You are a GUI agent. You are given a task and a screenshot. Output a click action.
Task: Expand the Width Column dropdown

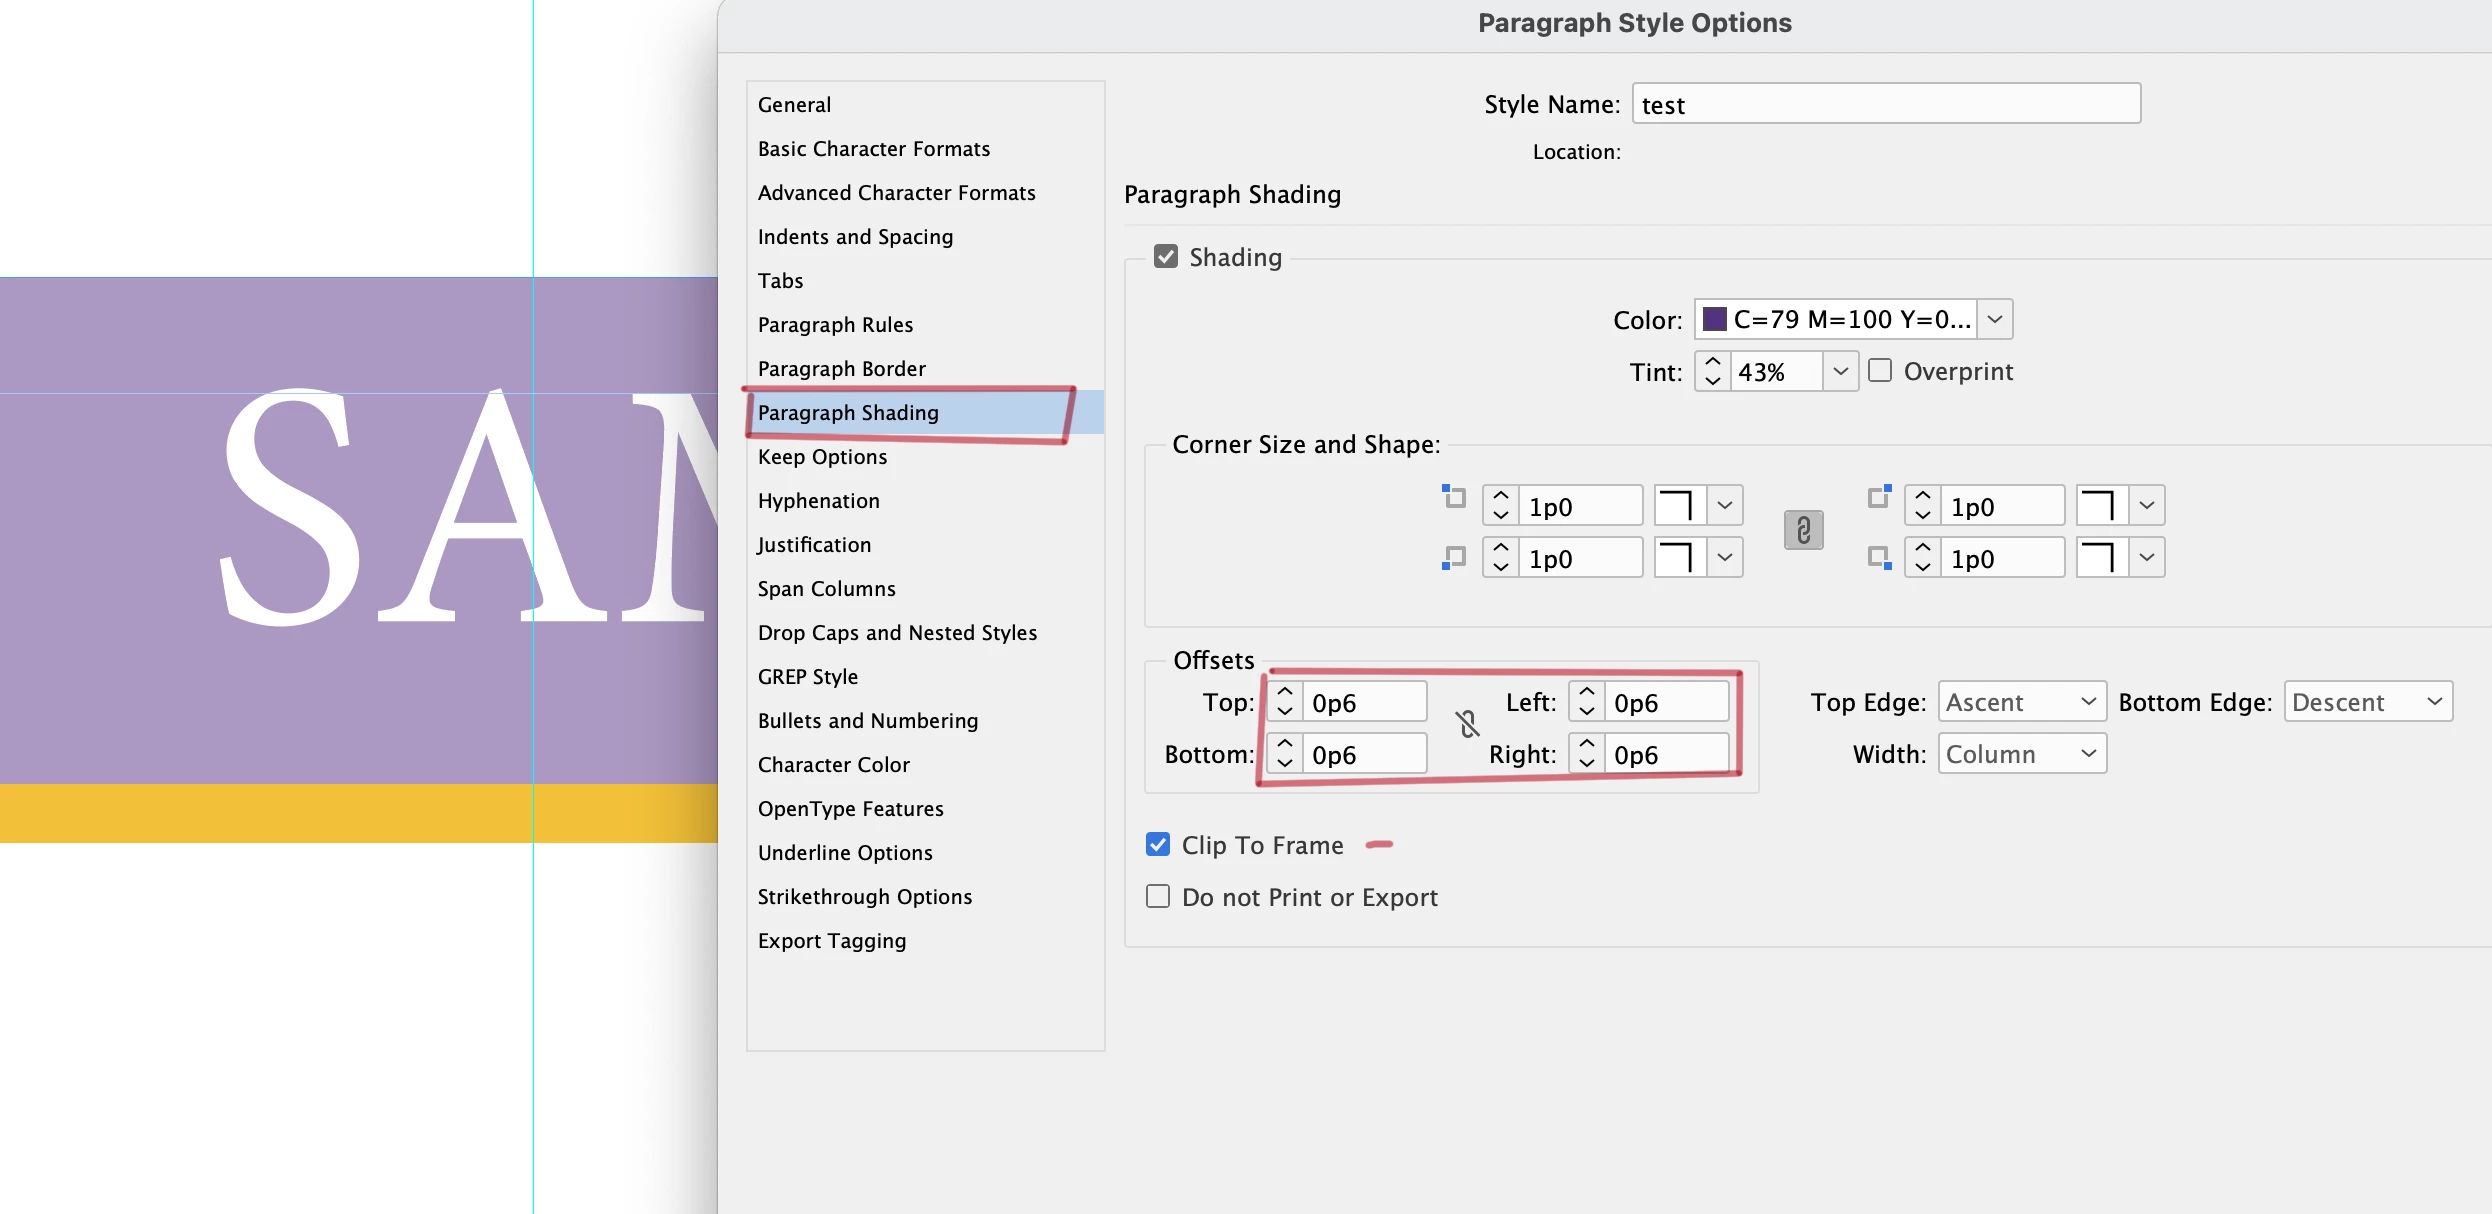pyautogui.click(x=2022, y=754)
